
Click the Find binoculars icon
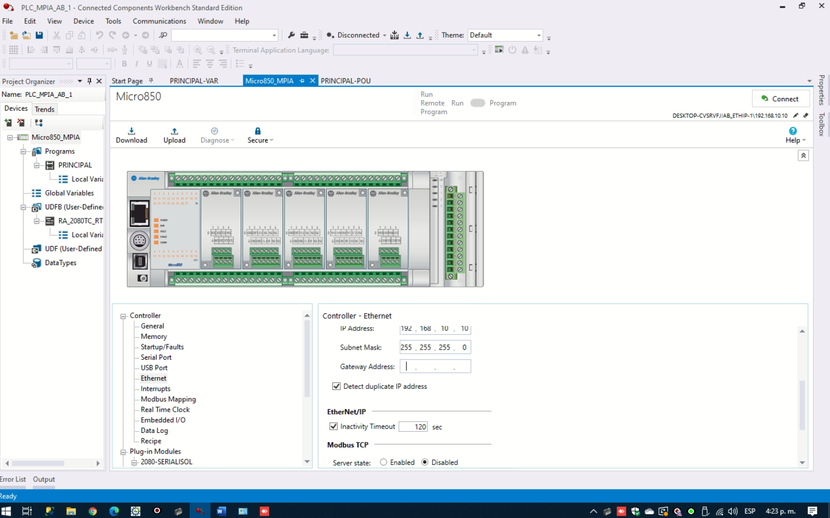pos(163,35)
